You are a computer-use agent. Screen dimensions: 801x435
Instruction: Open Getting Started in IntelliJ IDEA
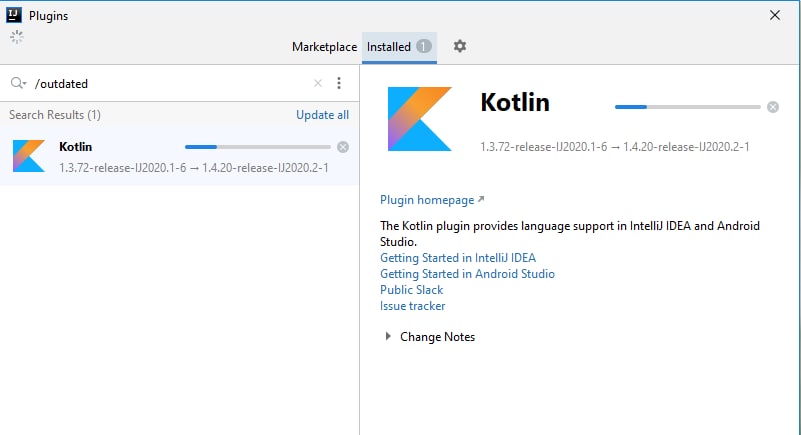458,258
